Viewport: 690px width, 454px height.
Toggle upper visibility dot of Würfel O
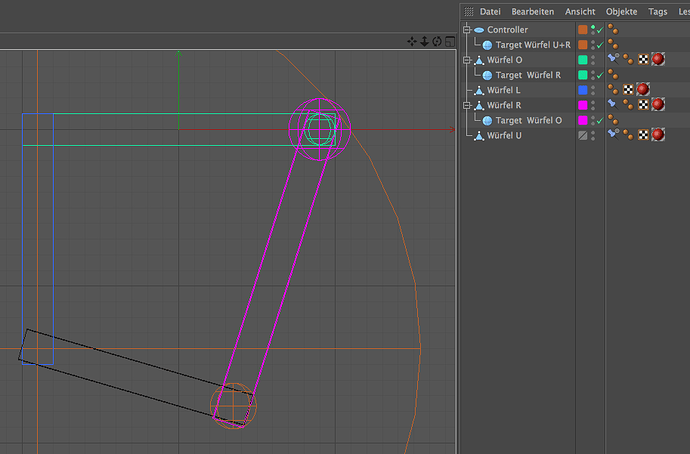pos(593,57)
